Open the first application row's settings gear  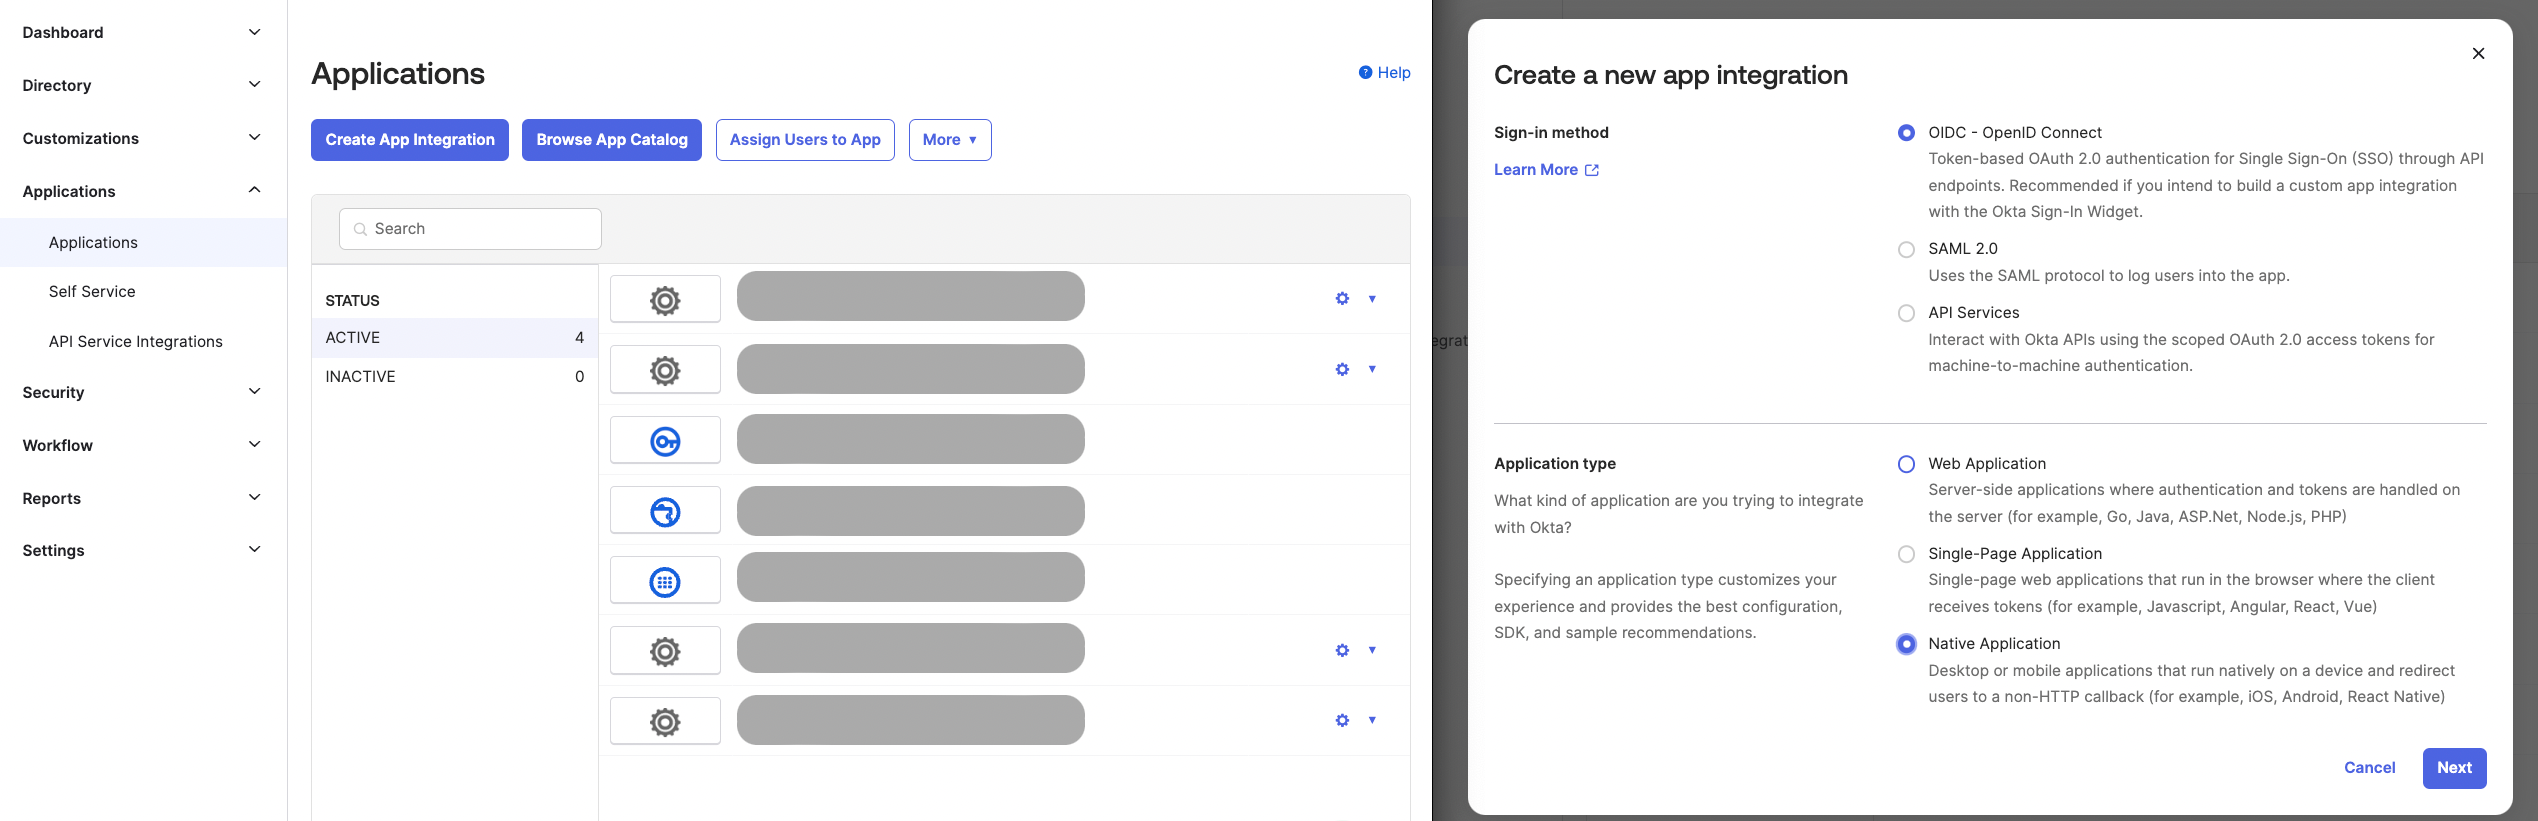coord(1342,299)
